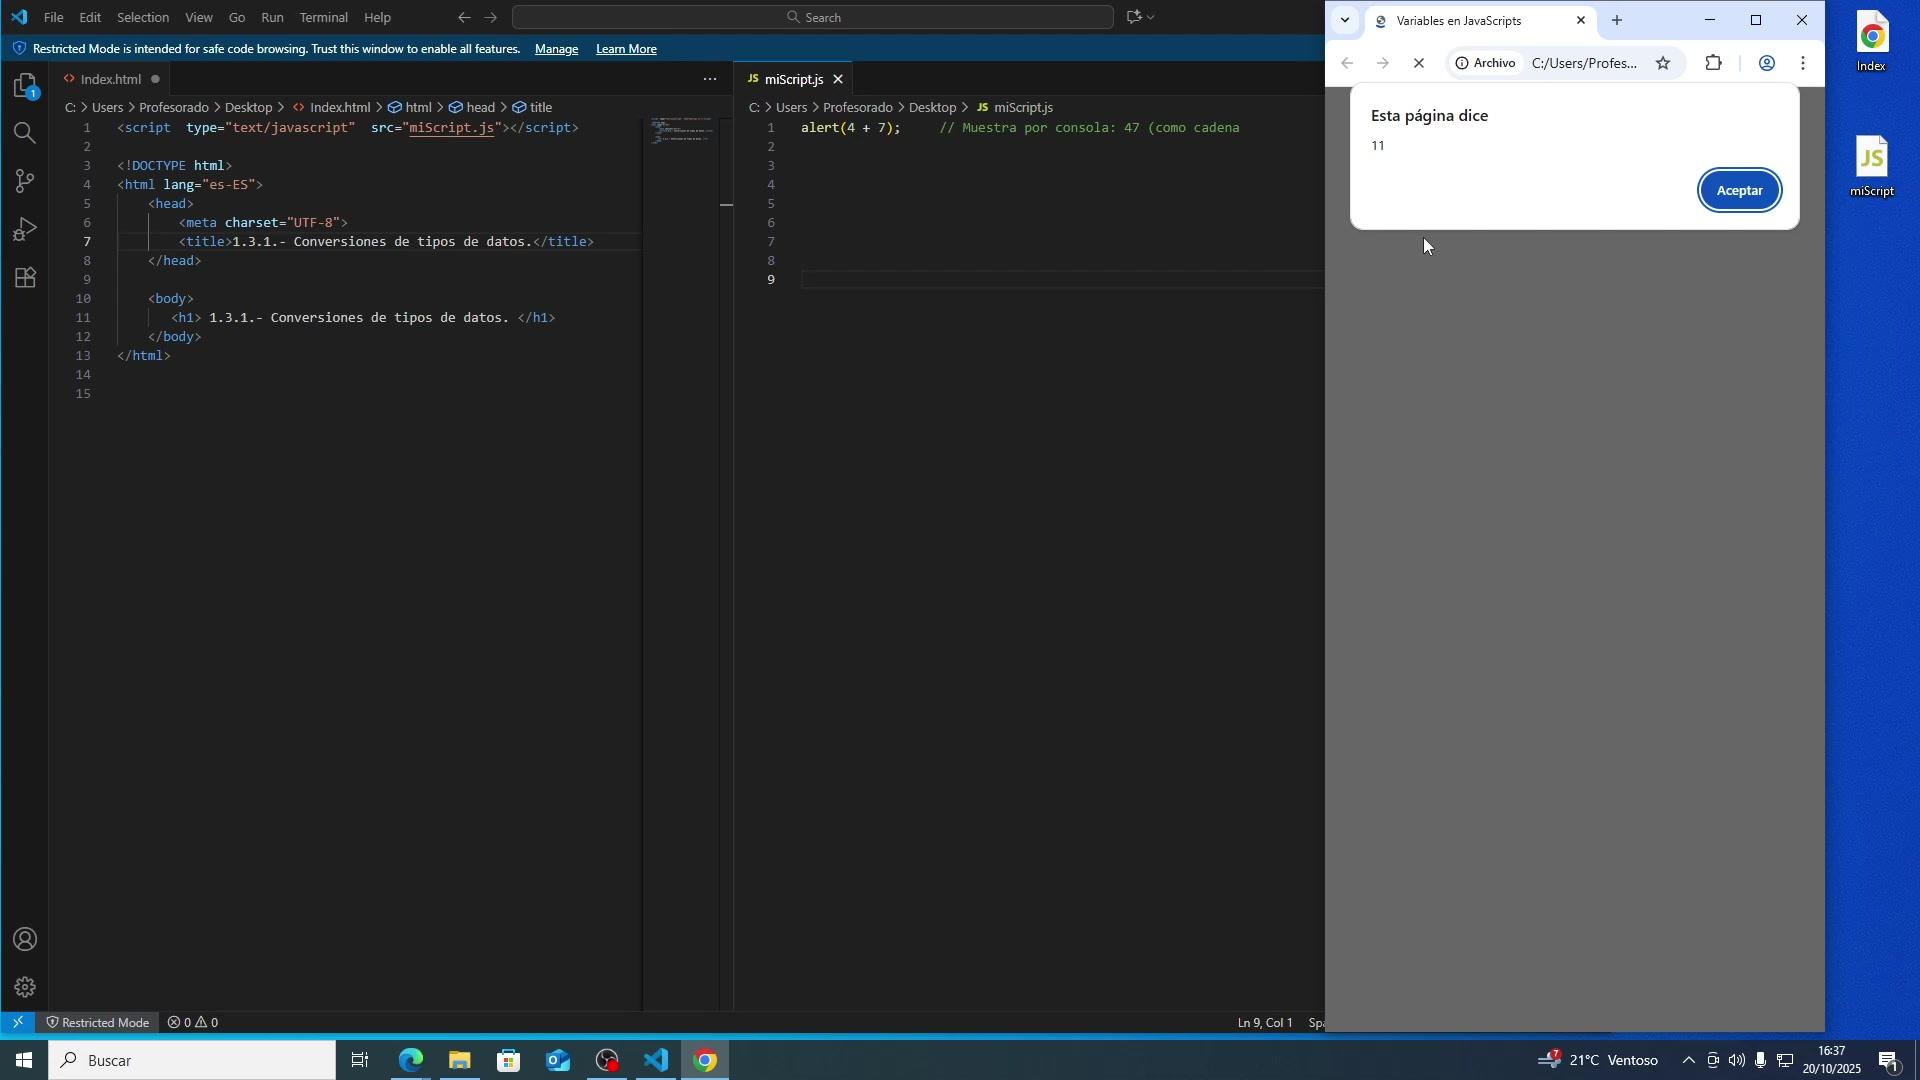Click Aceptar in the alert dialog
1920x1080 pixels.
(1740, 191)
